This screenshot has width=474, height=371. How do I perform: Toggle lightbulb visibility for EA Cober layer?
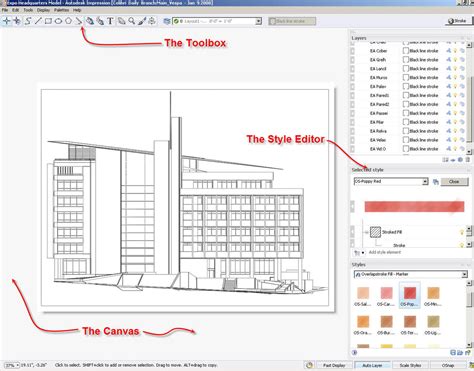456,51
